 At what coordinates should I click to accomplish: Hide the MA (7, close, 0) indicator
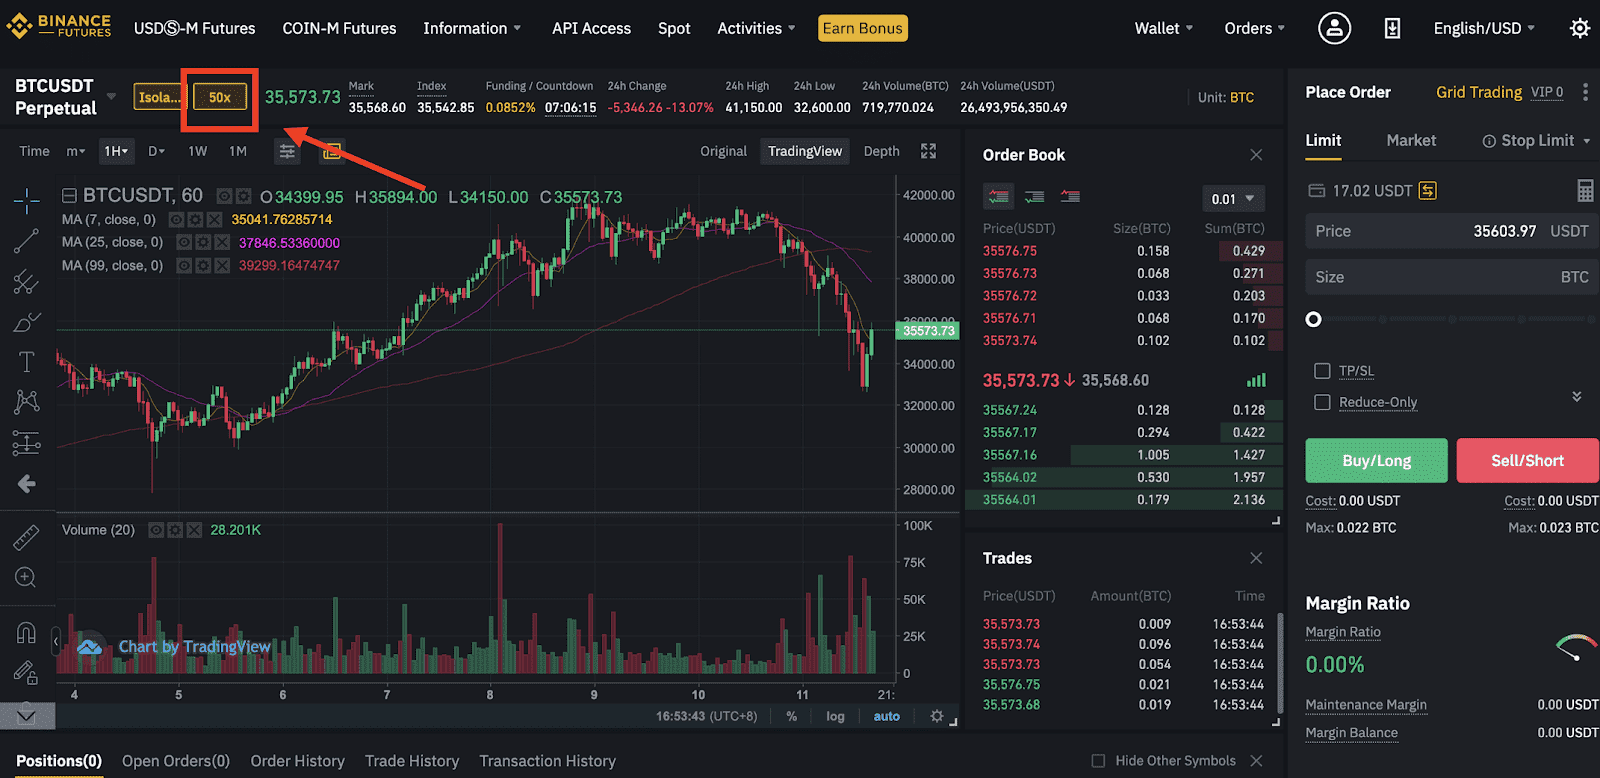pyautogui.click(x=176, y=219)
